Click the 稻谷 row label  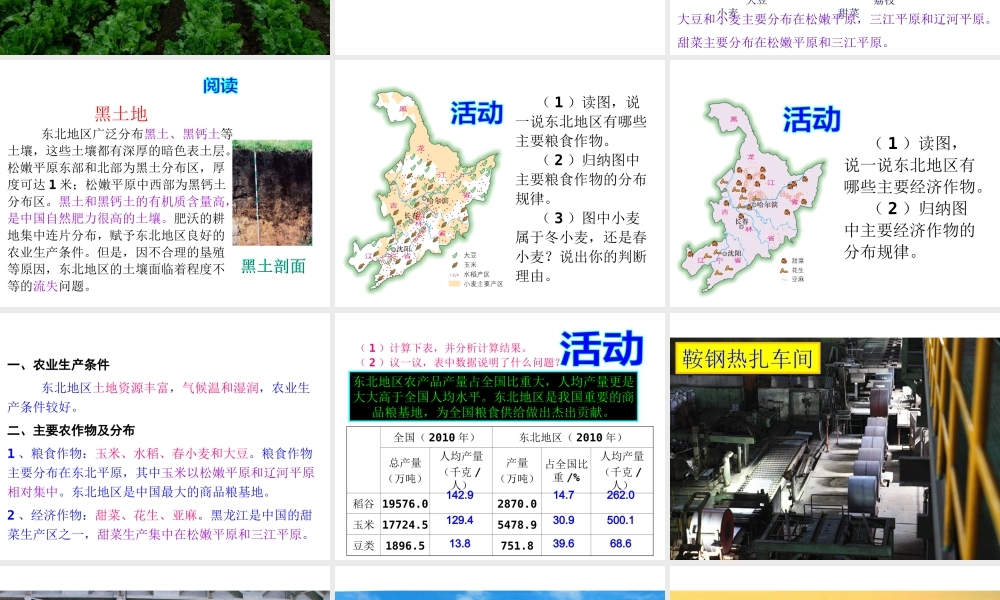coord(364,504)
